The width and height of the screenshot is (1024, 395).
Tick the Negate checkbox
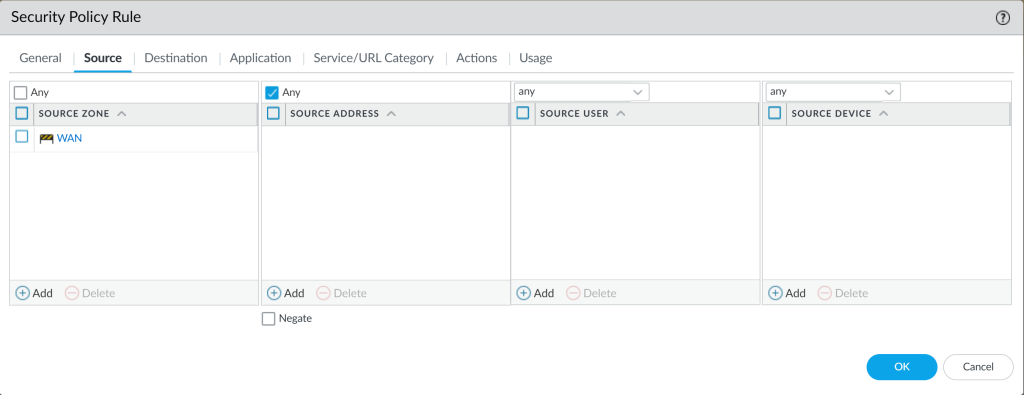tap(268, 319)
